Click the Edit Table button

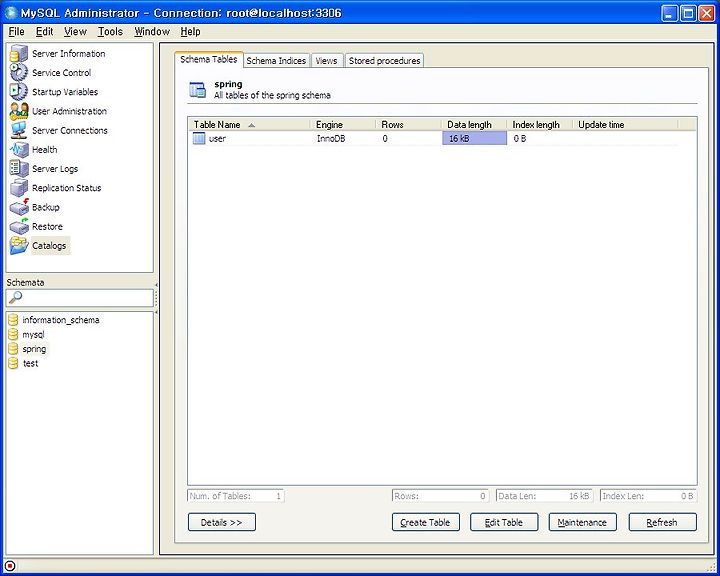click(504, 522)
